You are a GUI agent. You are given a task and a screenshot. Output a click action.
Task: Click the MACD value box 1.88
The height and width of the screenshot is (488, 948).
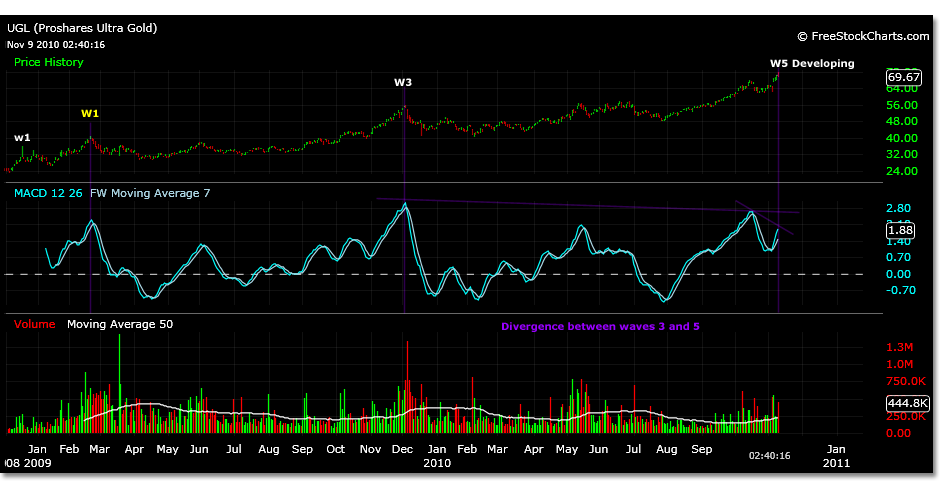coord(901,230)
